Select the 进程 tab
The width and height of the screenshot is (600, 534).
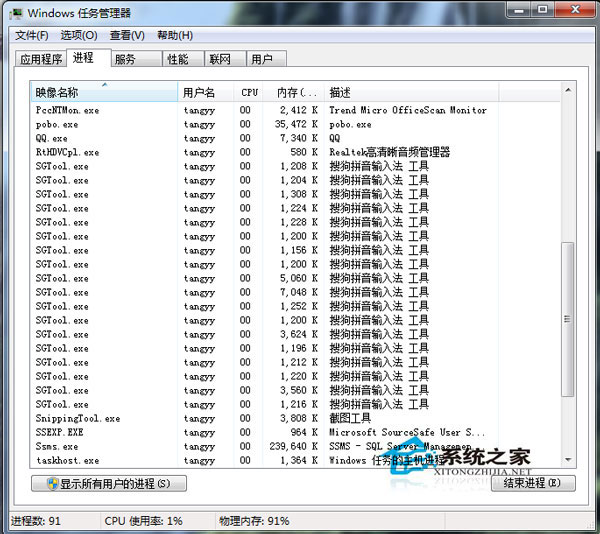[89, 58]
